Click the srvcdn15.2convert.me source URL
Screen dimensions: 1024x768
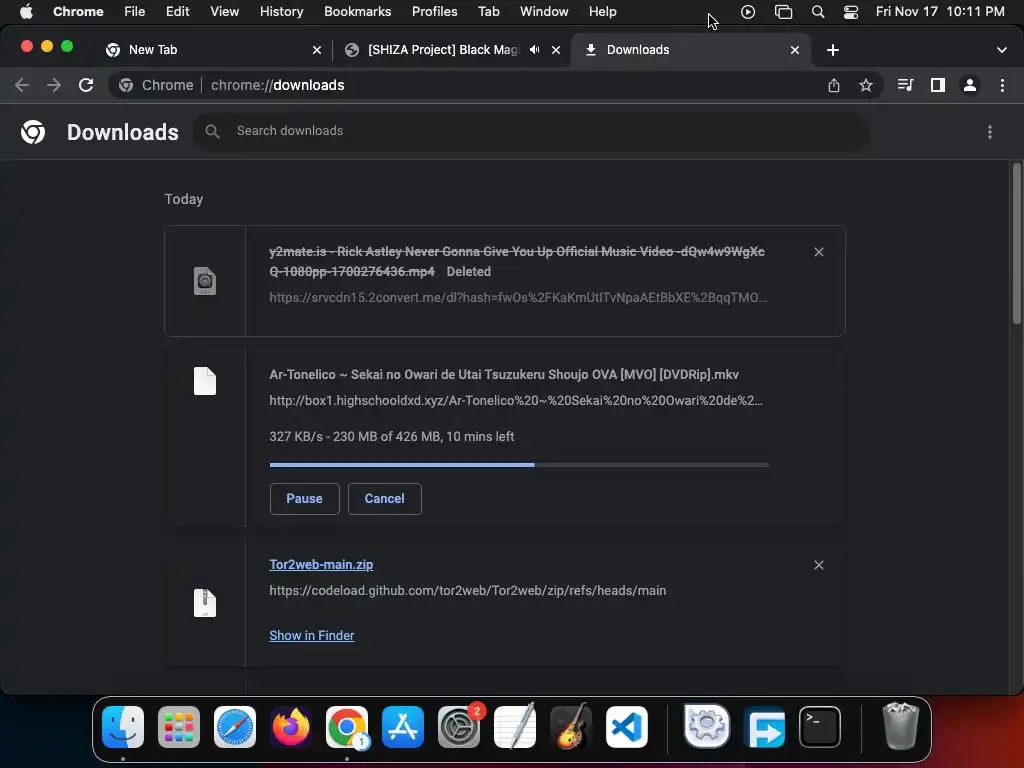[x=519, y=298]
